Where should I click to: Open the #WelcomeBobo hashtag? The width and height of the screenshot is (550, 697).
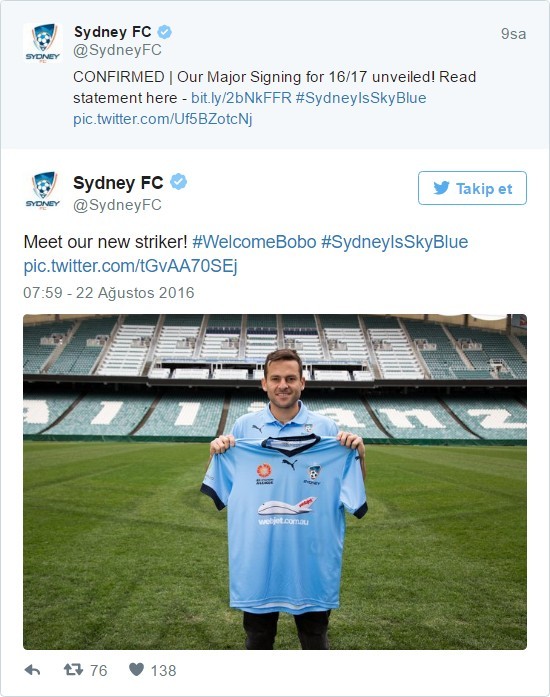coord(254,242)
